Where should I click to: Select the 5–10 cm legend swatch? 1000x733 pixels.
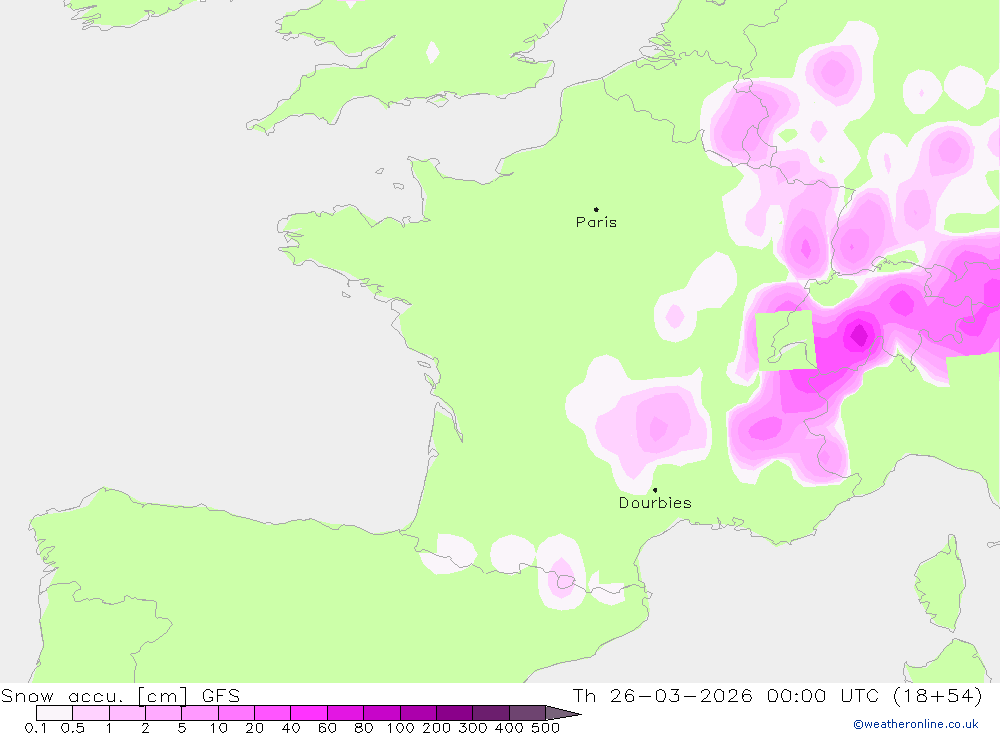pyautogui.click(x=200, y=713)
